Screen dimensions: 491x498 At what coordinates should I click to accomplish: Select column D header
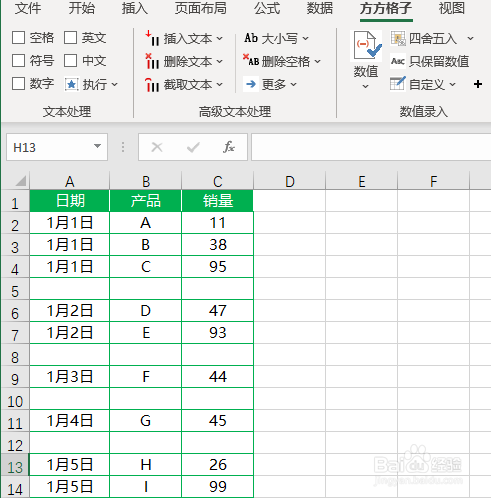[x=290, y=181]
